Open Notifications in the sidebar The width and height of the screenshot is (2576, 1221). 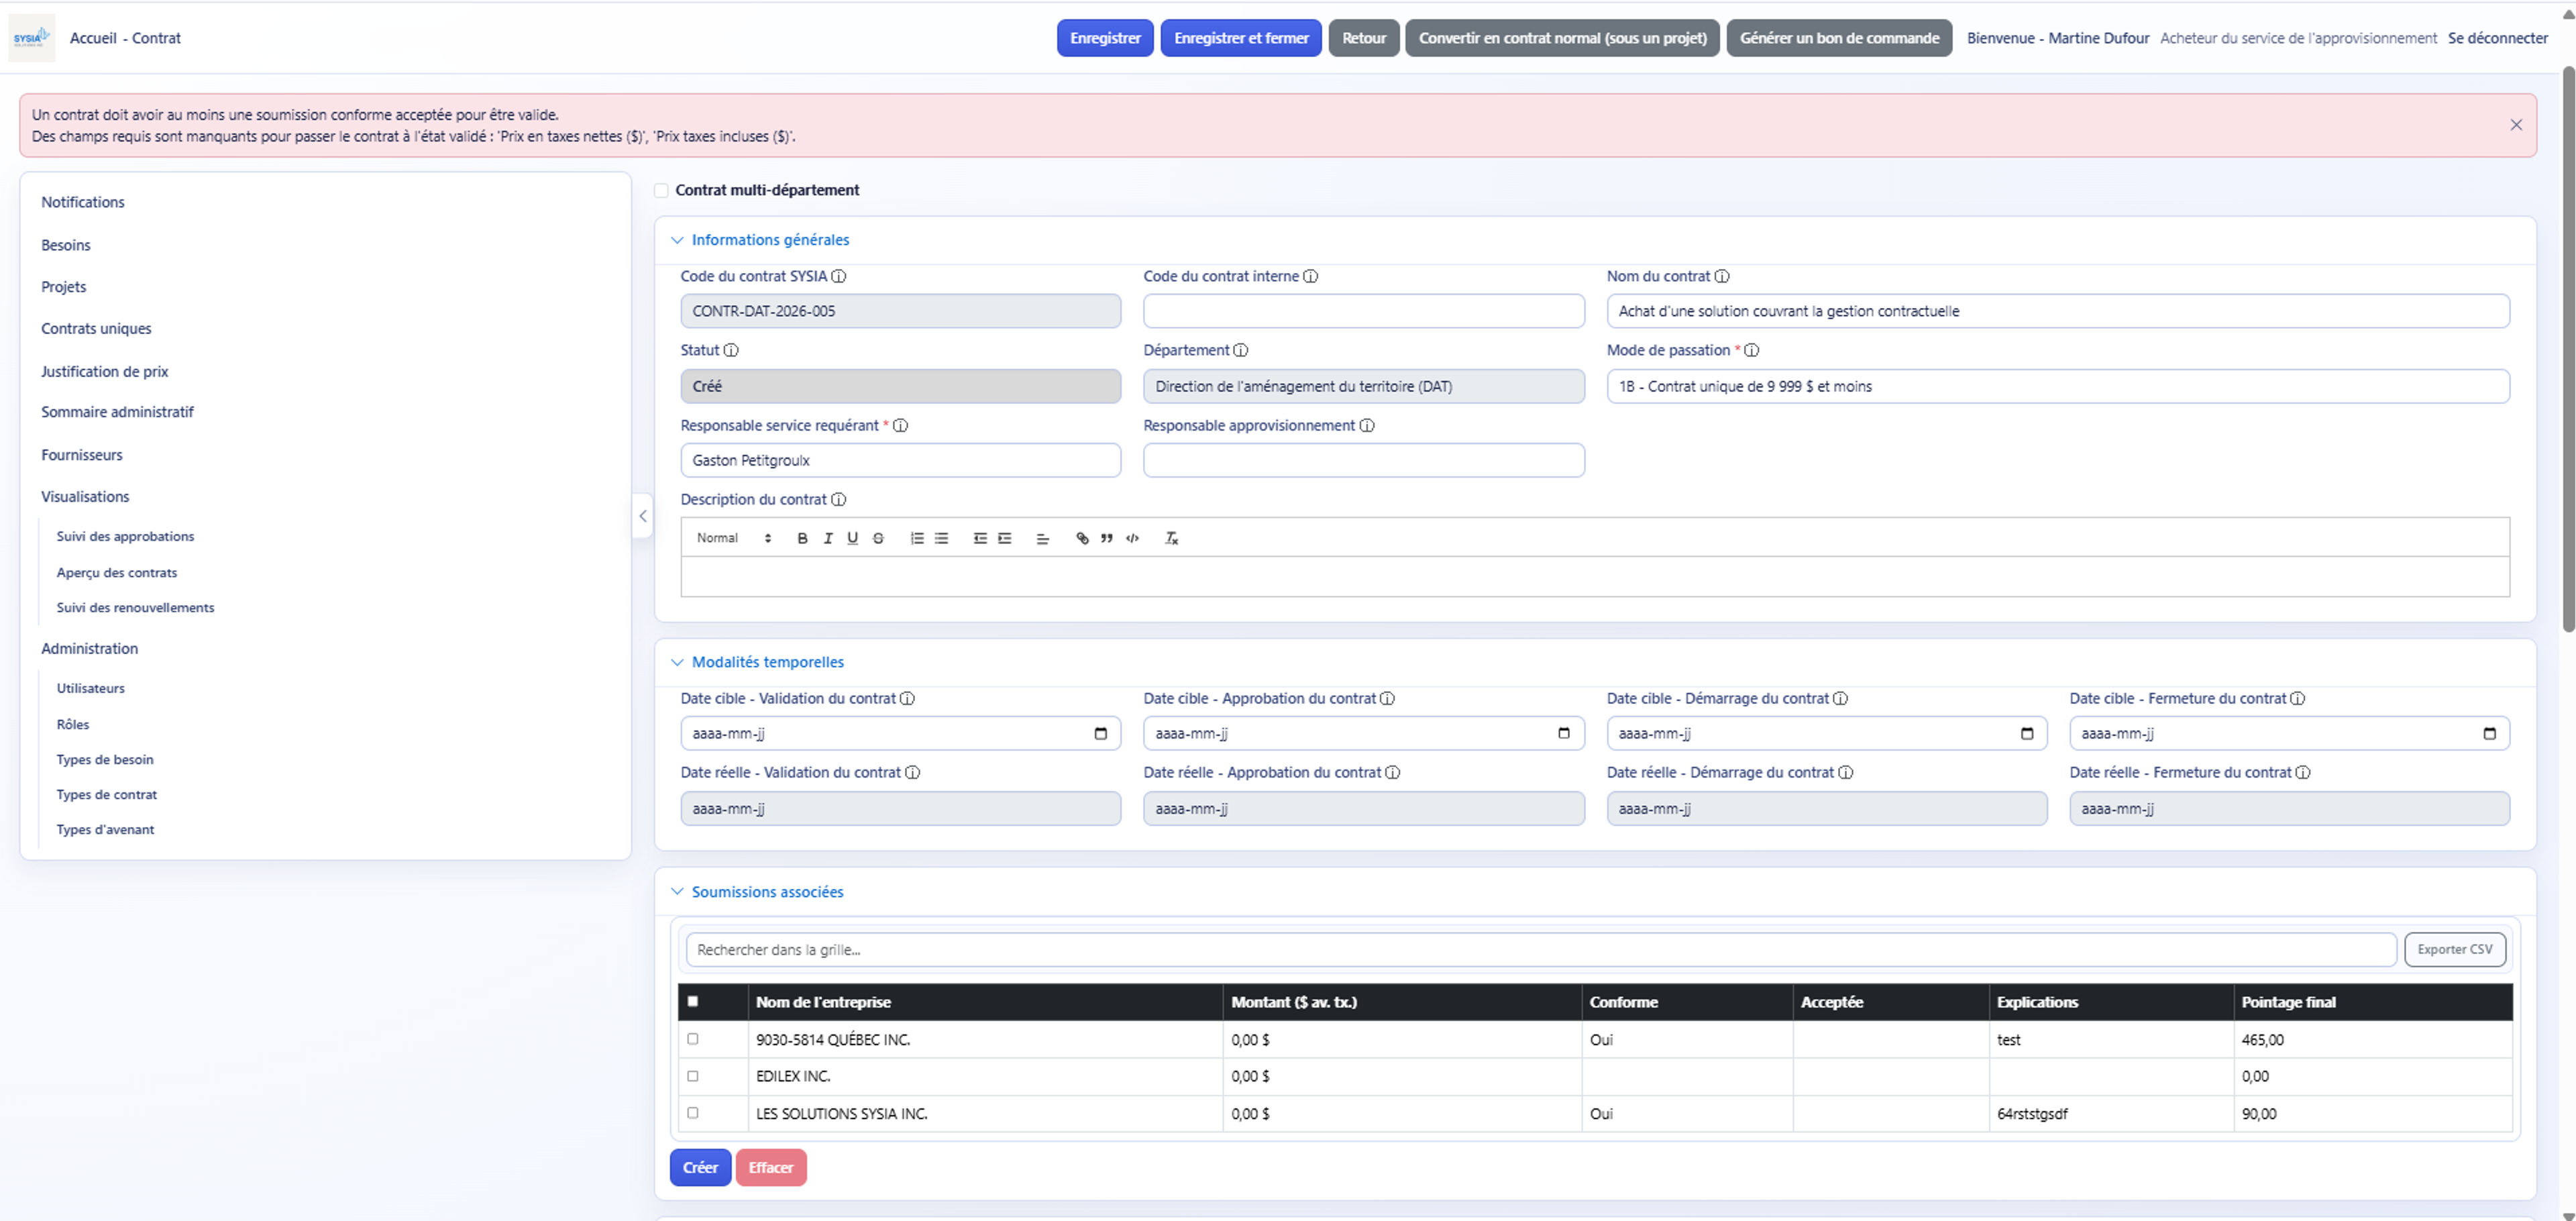tap(83, 202)
